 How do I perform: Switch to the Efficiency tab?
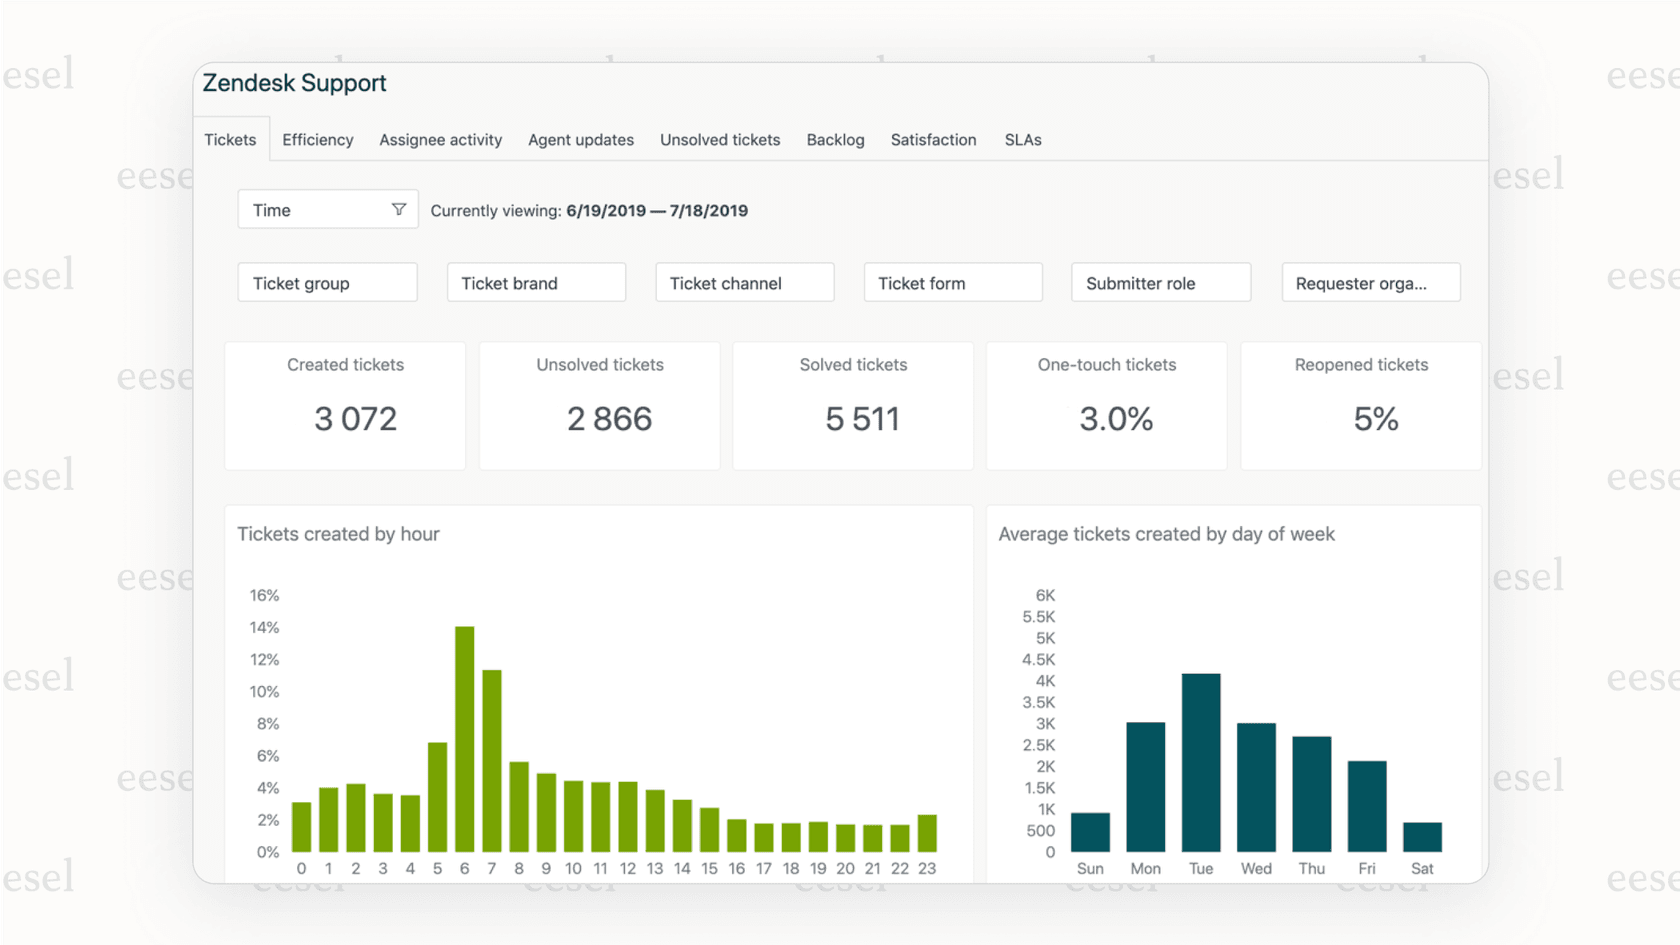317,139
